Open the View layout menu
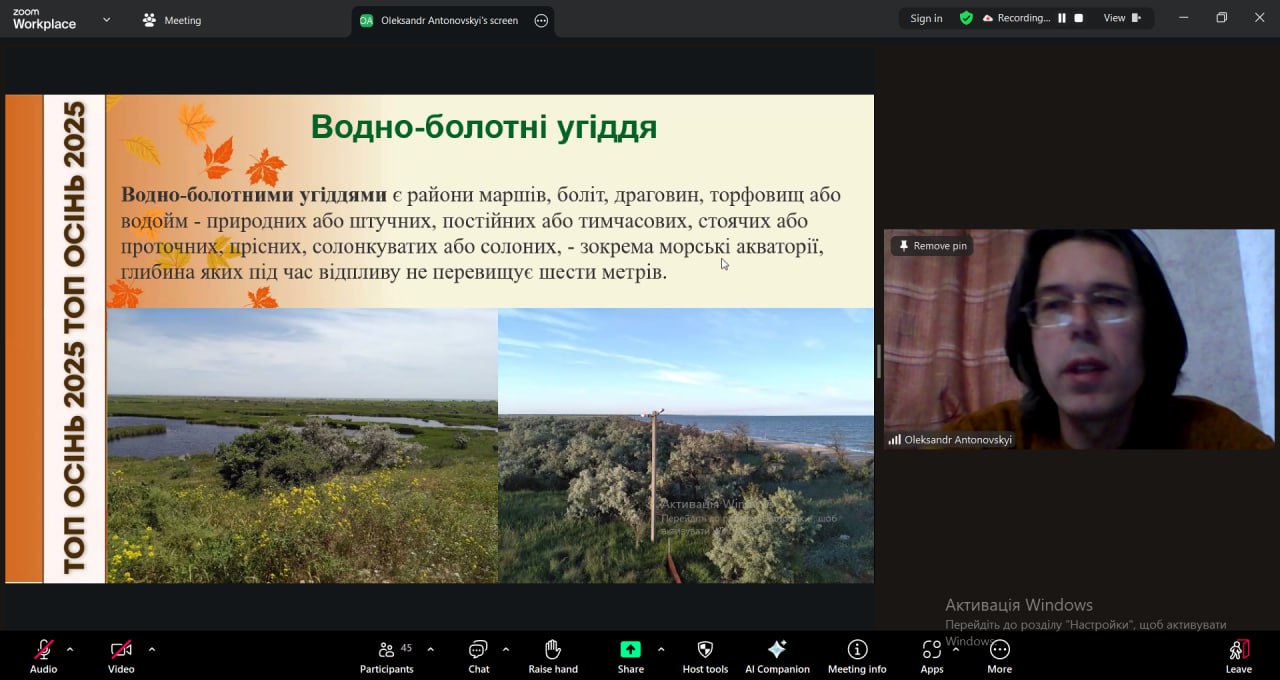This screenshot has width=1280, height=680. point(1122,18)
